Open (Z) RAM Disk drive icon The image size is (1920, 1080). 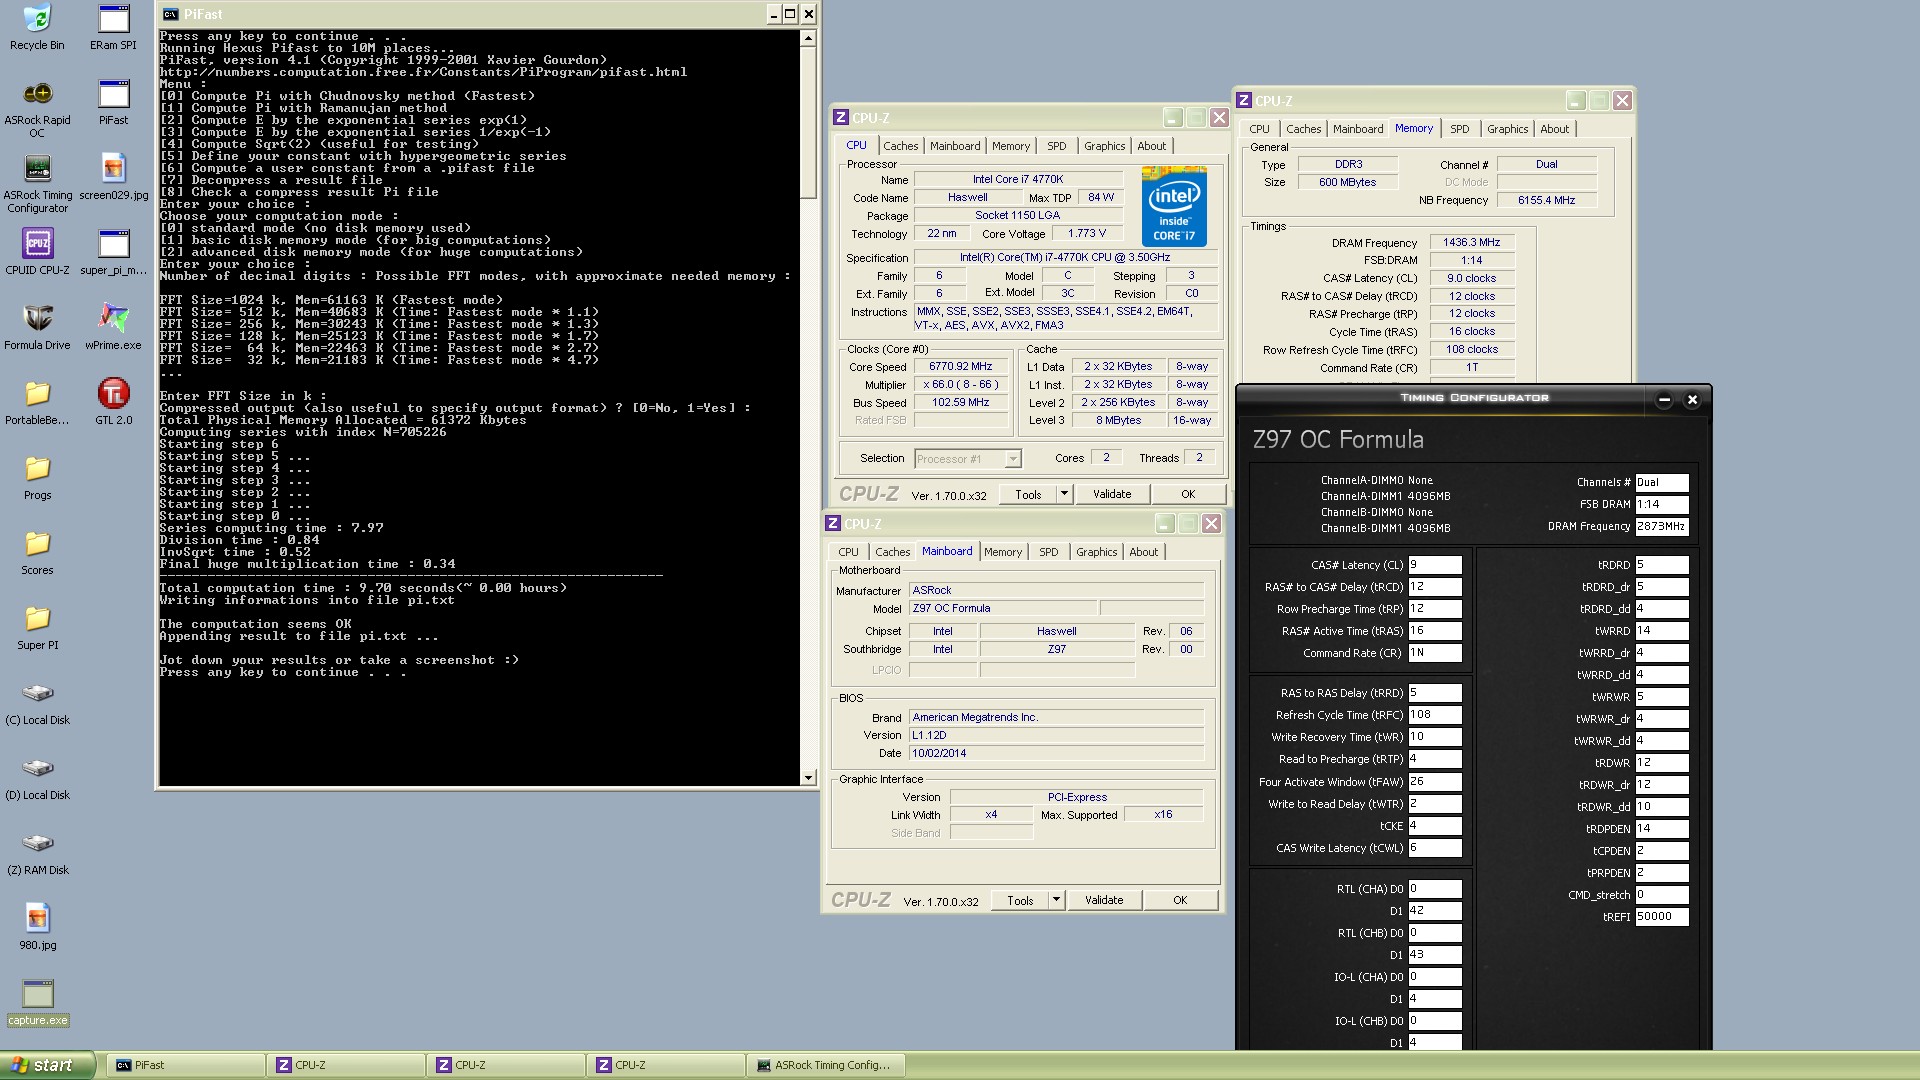point(37,852)
